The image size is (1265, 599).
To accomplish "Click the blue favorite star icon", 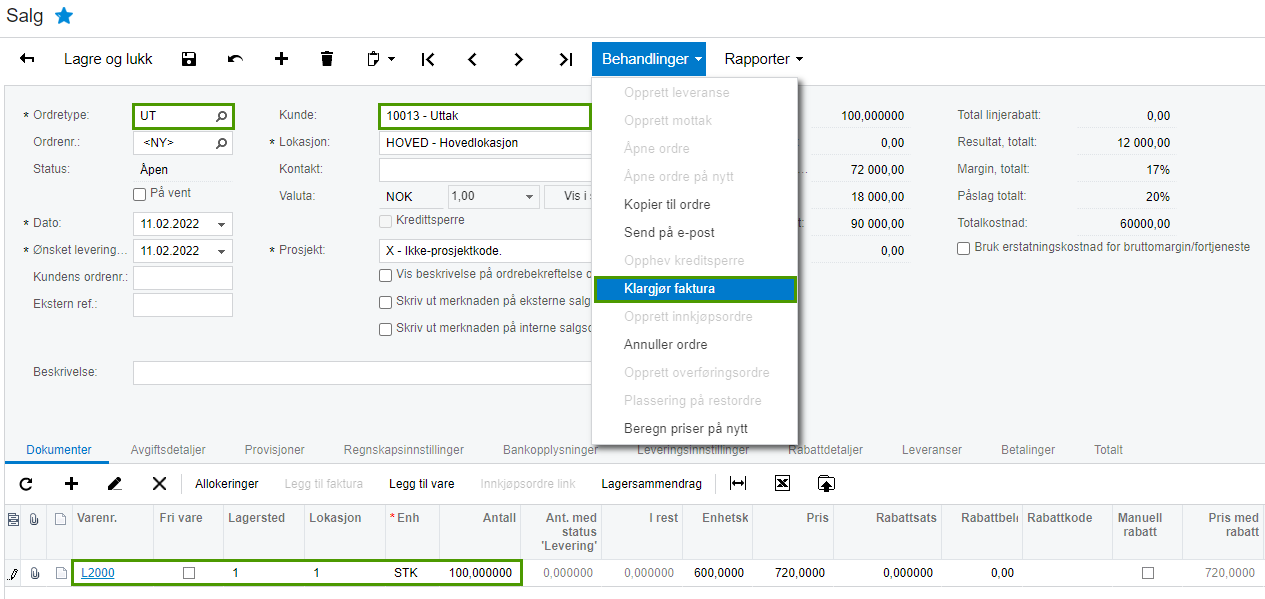I will [x=64, y=16].
